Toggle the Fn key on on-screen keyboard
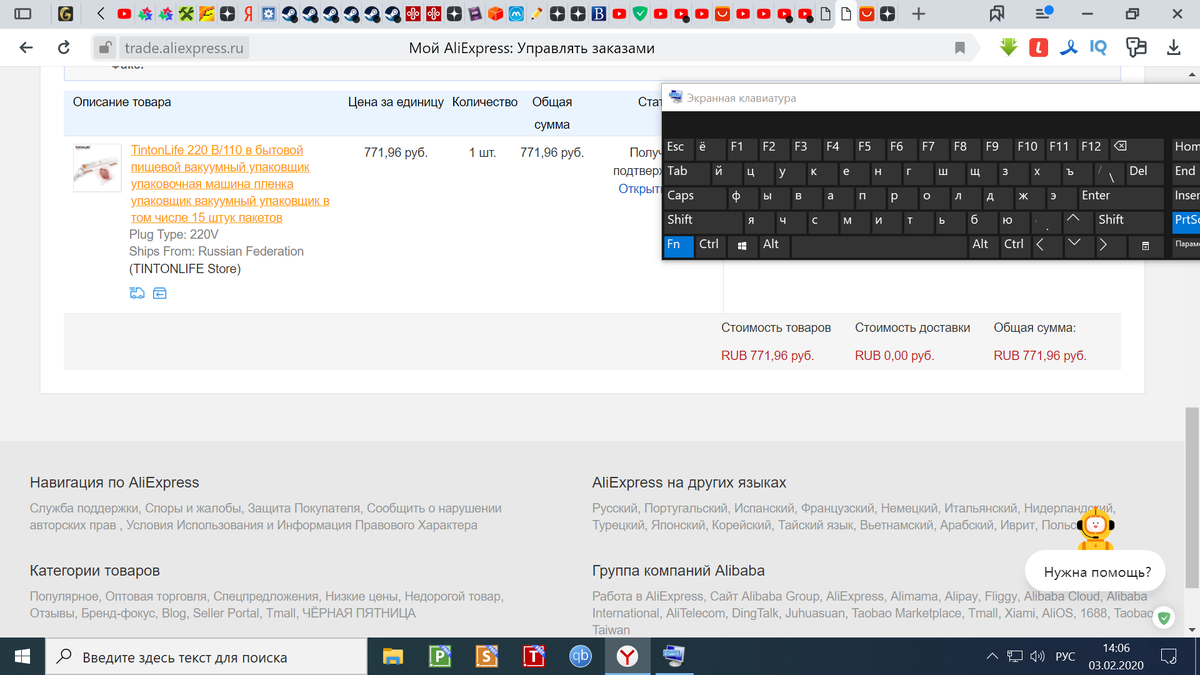 coord(679,245)
